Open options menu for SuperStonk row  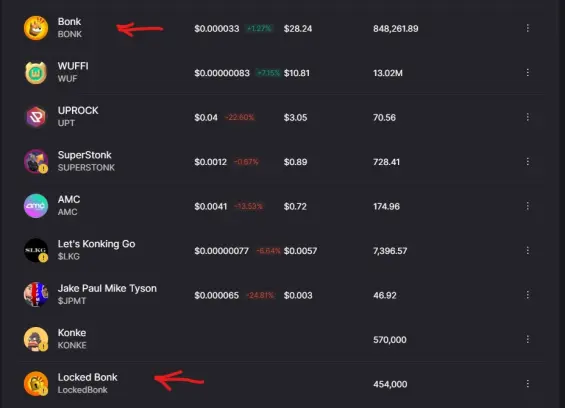click(x=528, y=161)
